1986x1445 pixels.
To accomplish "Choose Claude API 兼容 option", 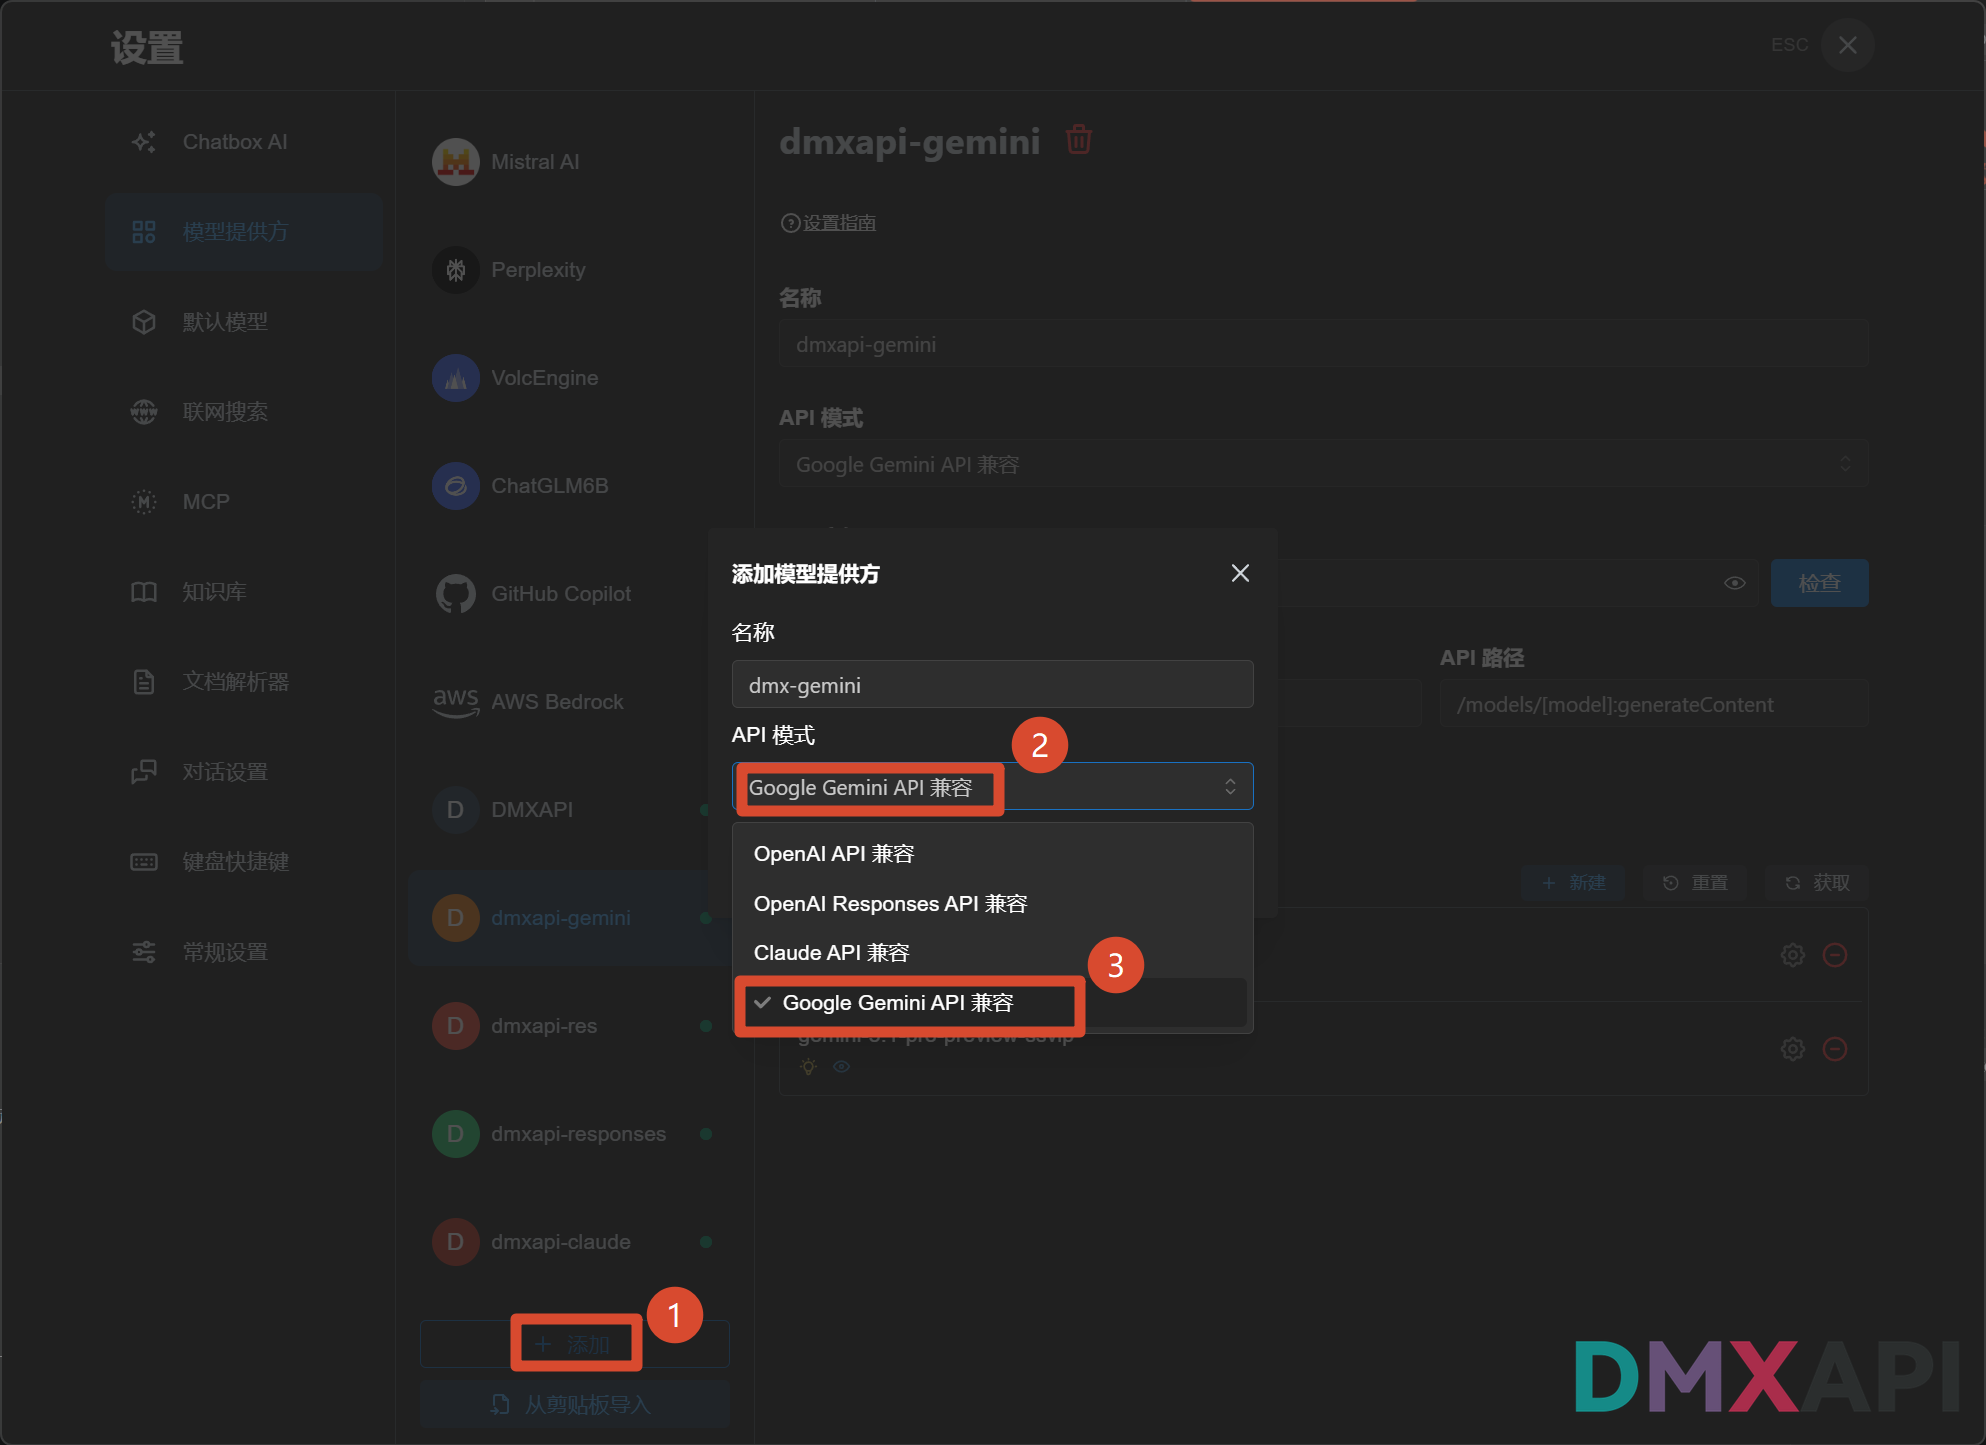I will coord(992,953).
